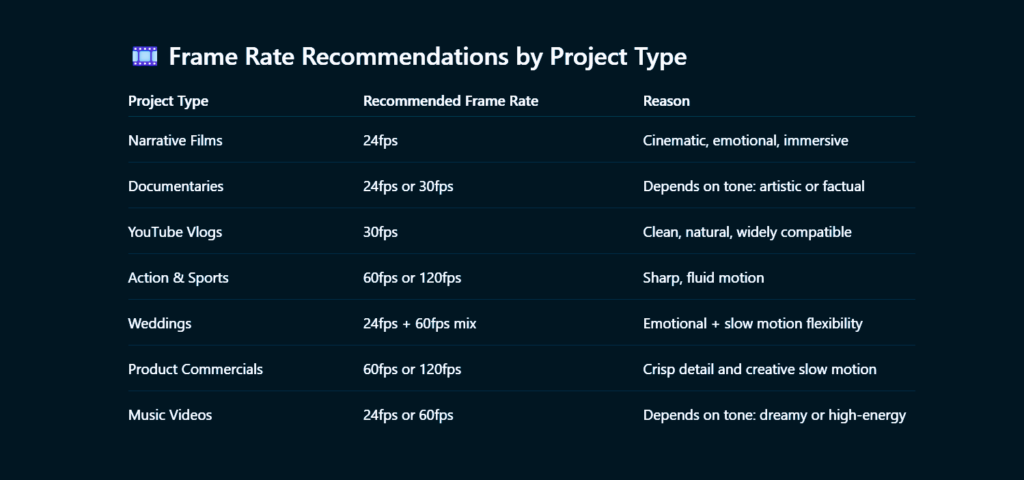Click the Documentaries project type cell
This screenshot has height=480, width=1024.
tap(176, 186)
